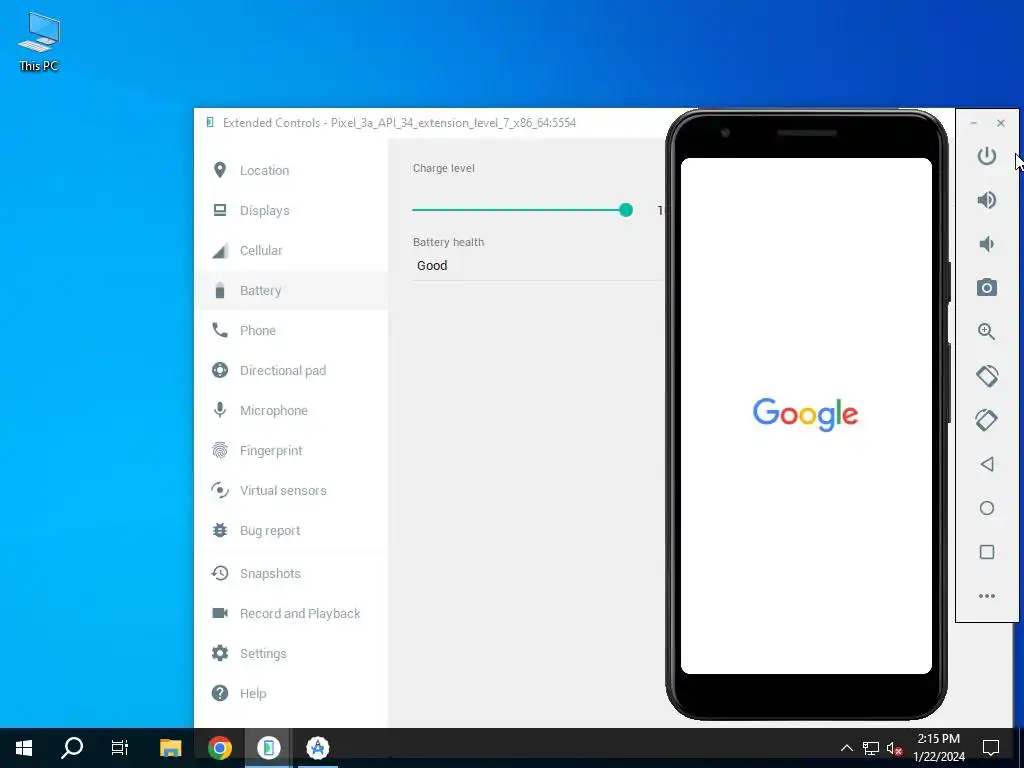Open the Windows Start menu
This screenshot has width=1024, height=768.
click(24, 748)
